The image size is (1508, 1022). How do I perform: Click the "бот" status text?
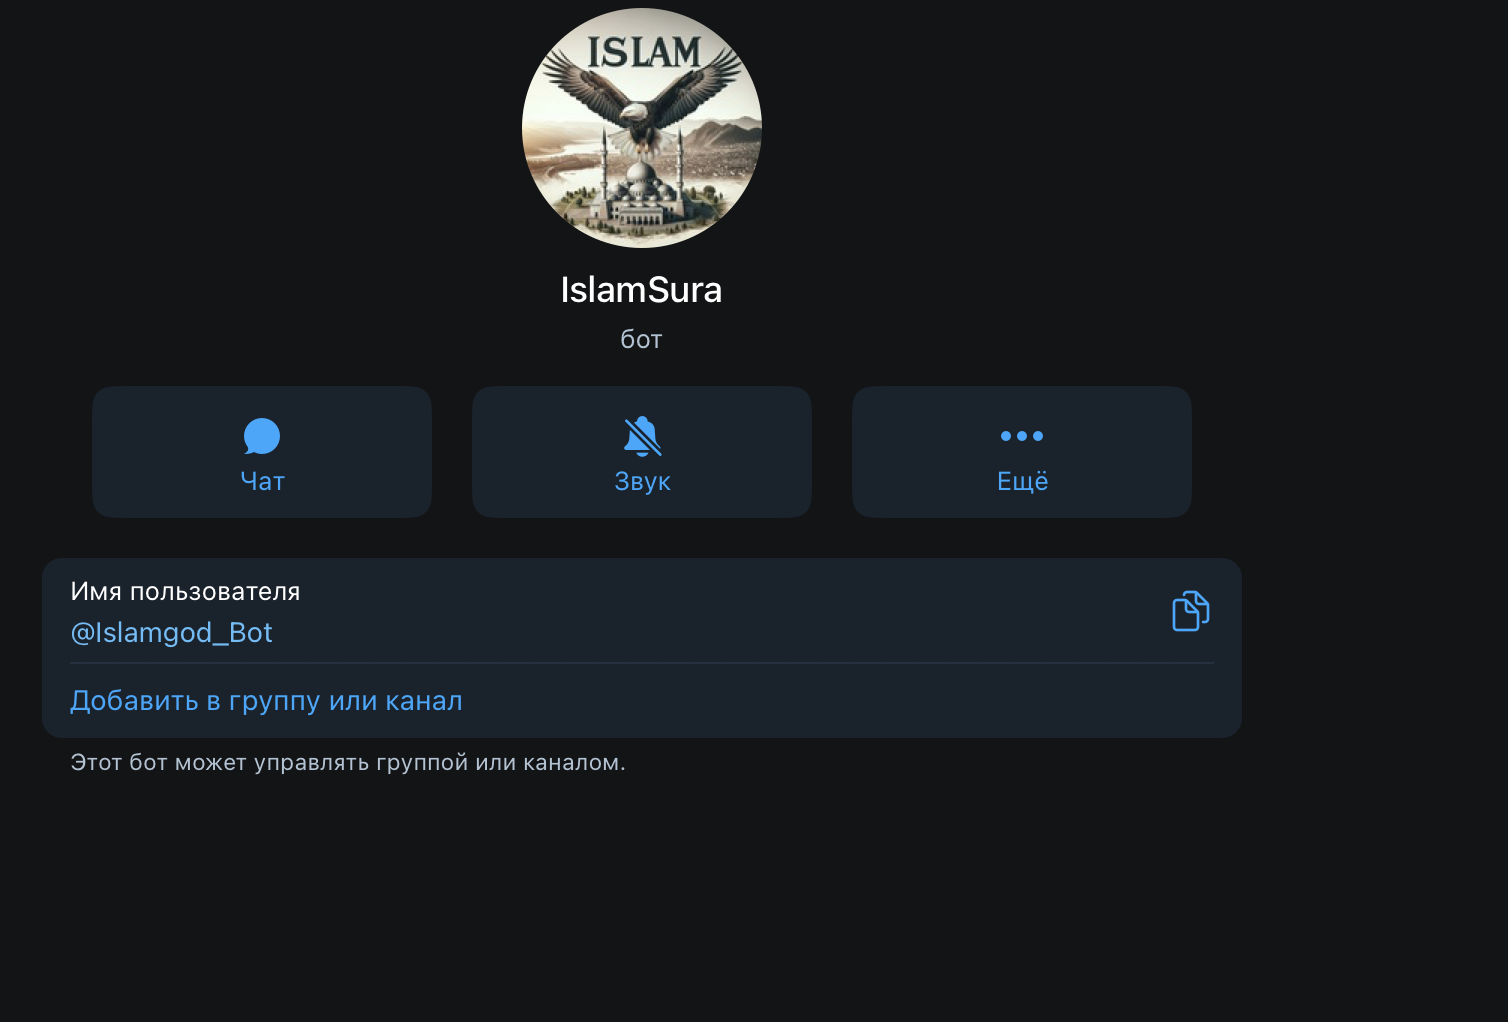[641, 339]
